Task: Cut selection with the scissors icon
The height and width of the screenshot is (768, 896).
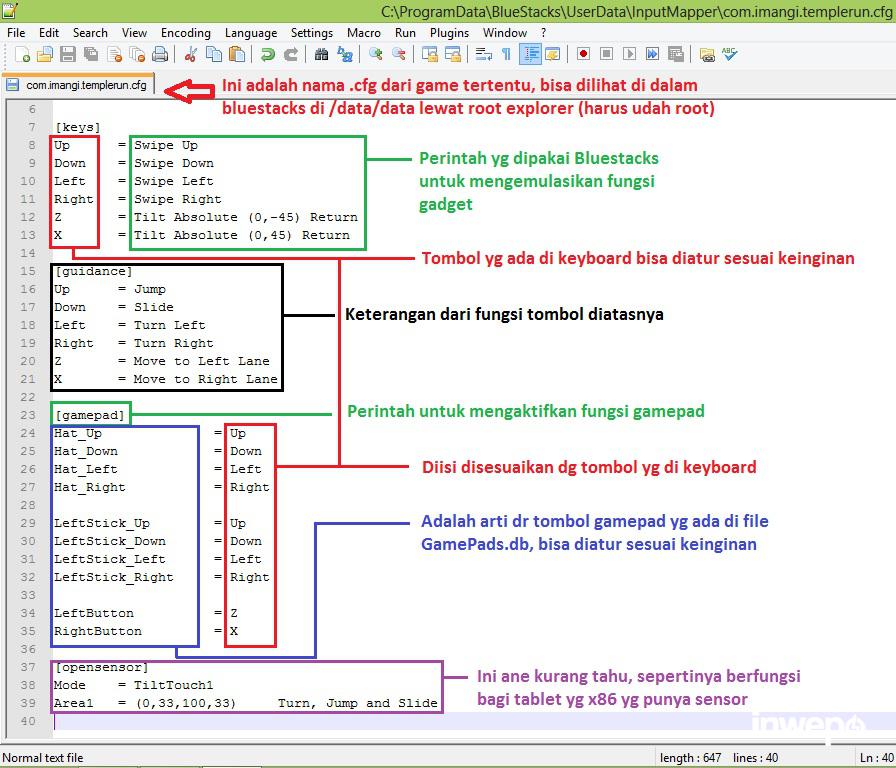Action: click(x=190, y=55)
